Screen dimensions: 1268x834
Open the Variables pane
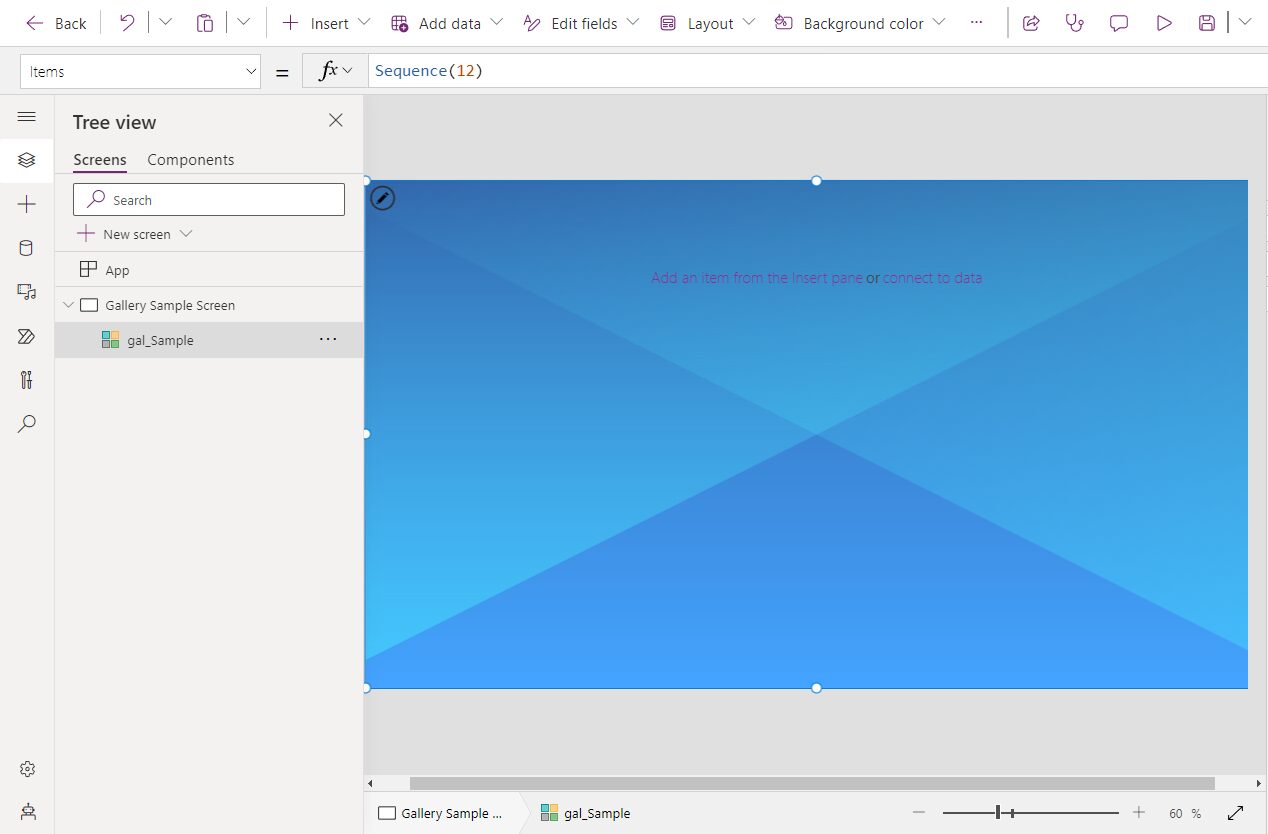[26, 379]
